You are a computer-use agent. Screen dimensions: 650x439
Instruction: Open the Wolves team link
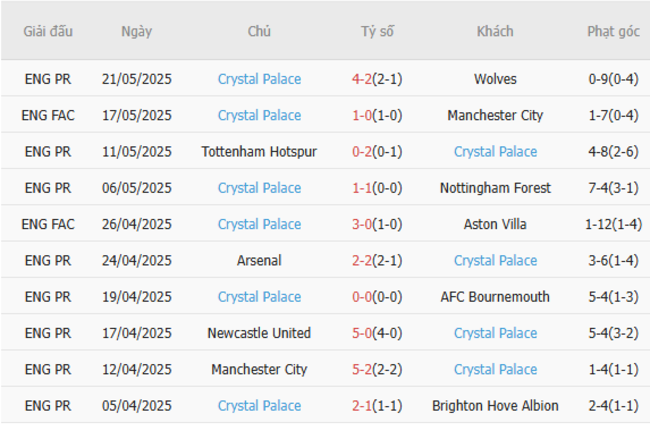point(495,79)
